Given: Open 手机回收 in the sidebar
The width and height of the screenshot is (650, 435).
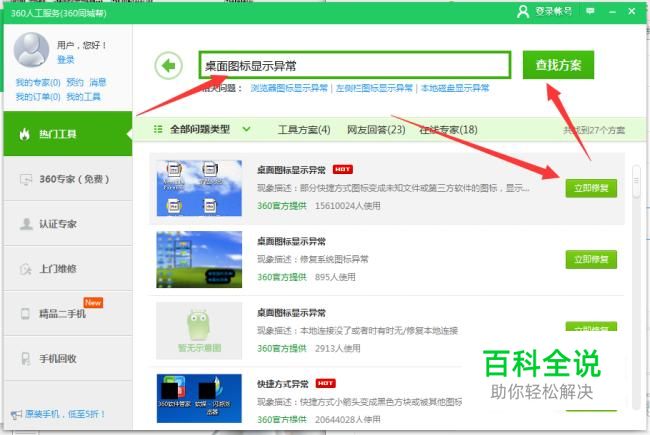Looking at the screenshot, I should point(68,358).
